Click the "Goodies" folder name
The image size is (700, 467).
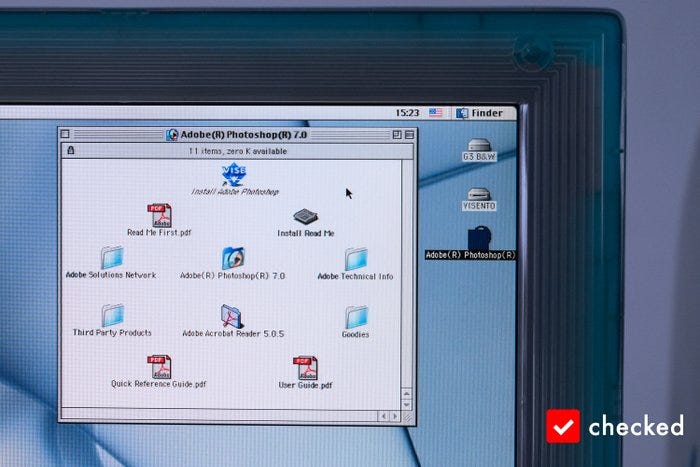[355, 334]
